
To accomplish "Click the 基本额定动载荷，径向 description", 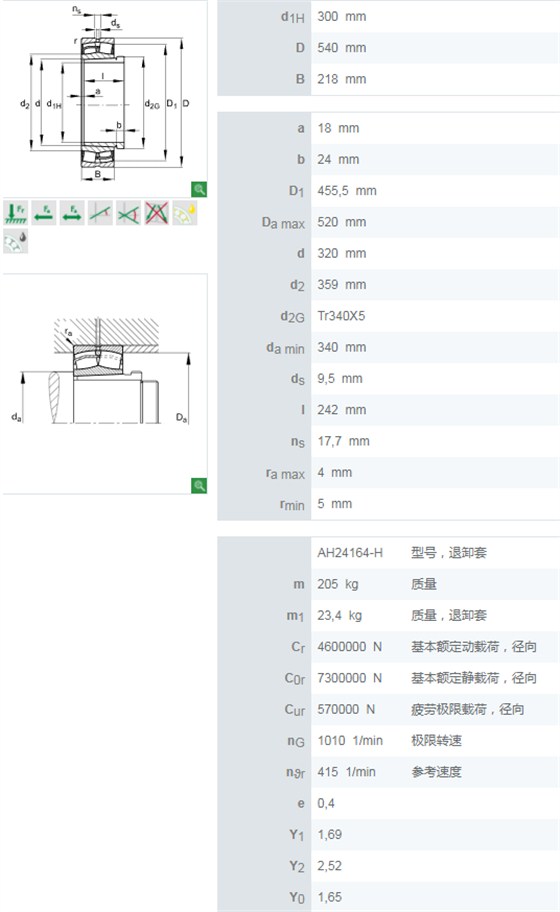I will (x=473, y=647).
